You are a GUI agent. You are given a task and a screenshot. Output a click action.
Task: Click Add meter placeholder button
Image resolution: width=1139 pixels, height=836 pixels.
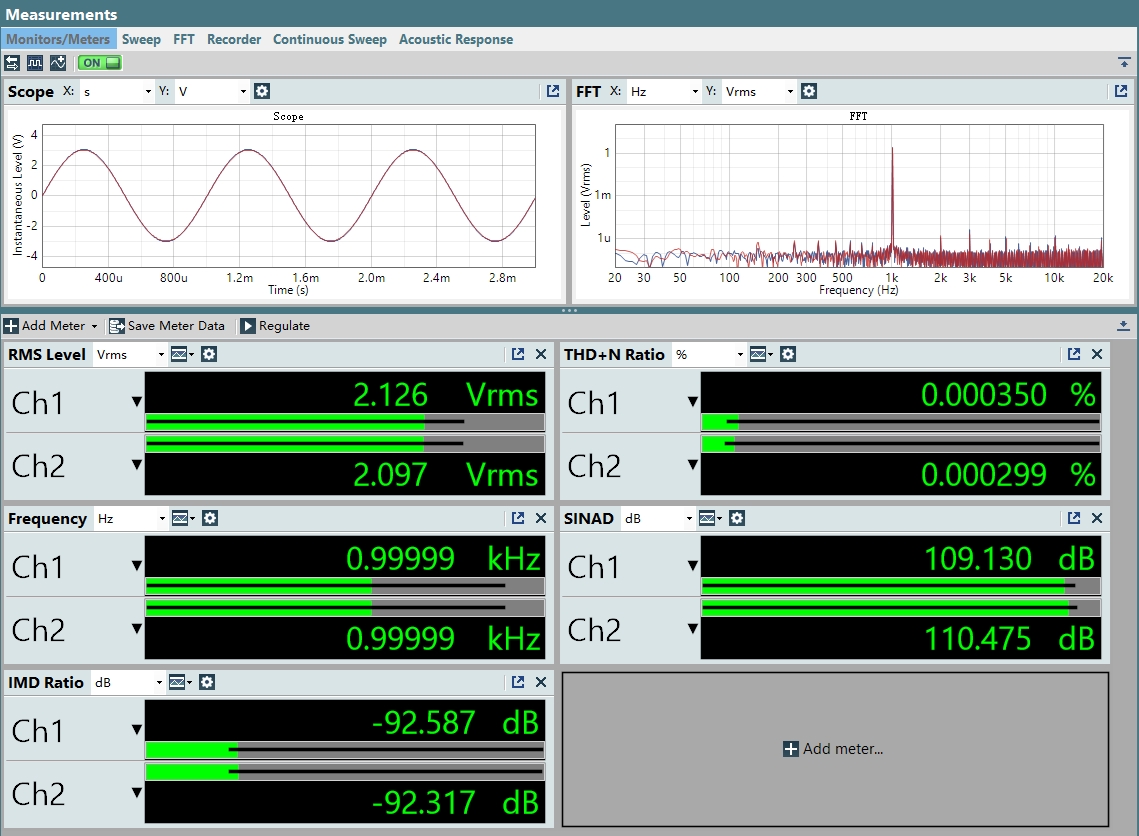[x=833, y=749]
